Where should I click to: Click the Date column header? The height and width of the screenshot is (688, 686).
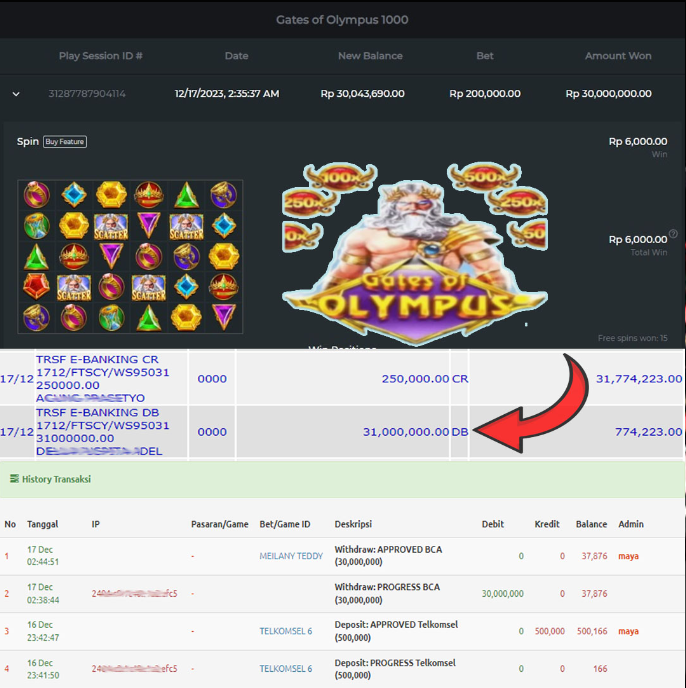pos(237,56)
